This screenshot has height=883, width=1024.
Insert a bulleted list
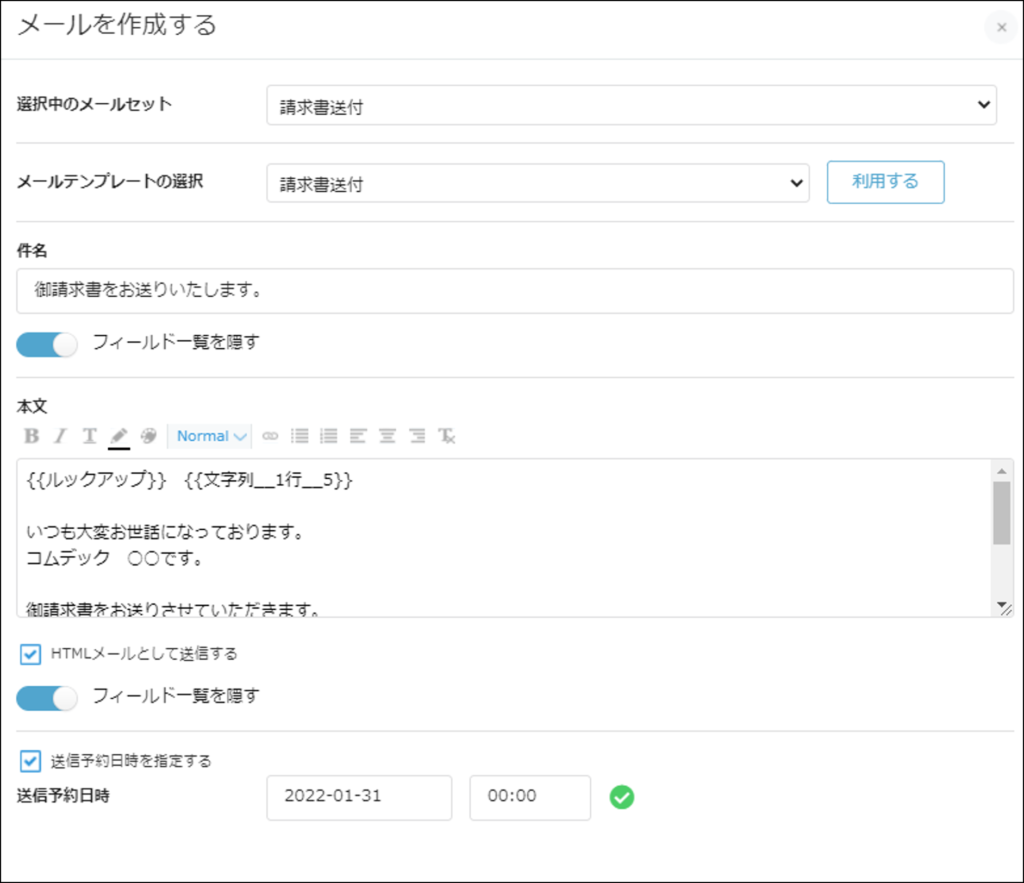click(299, 436)
